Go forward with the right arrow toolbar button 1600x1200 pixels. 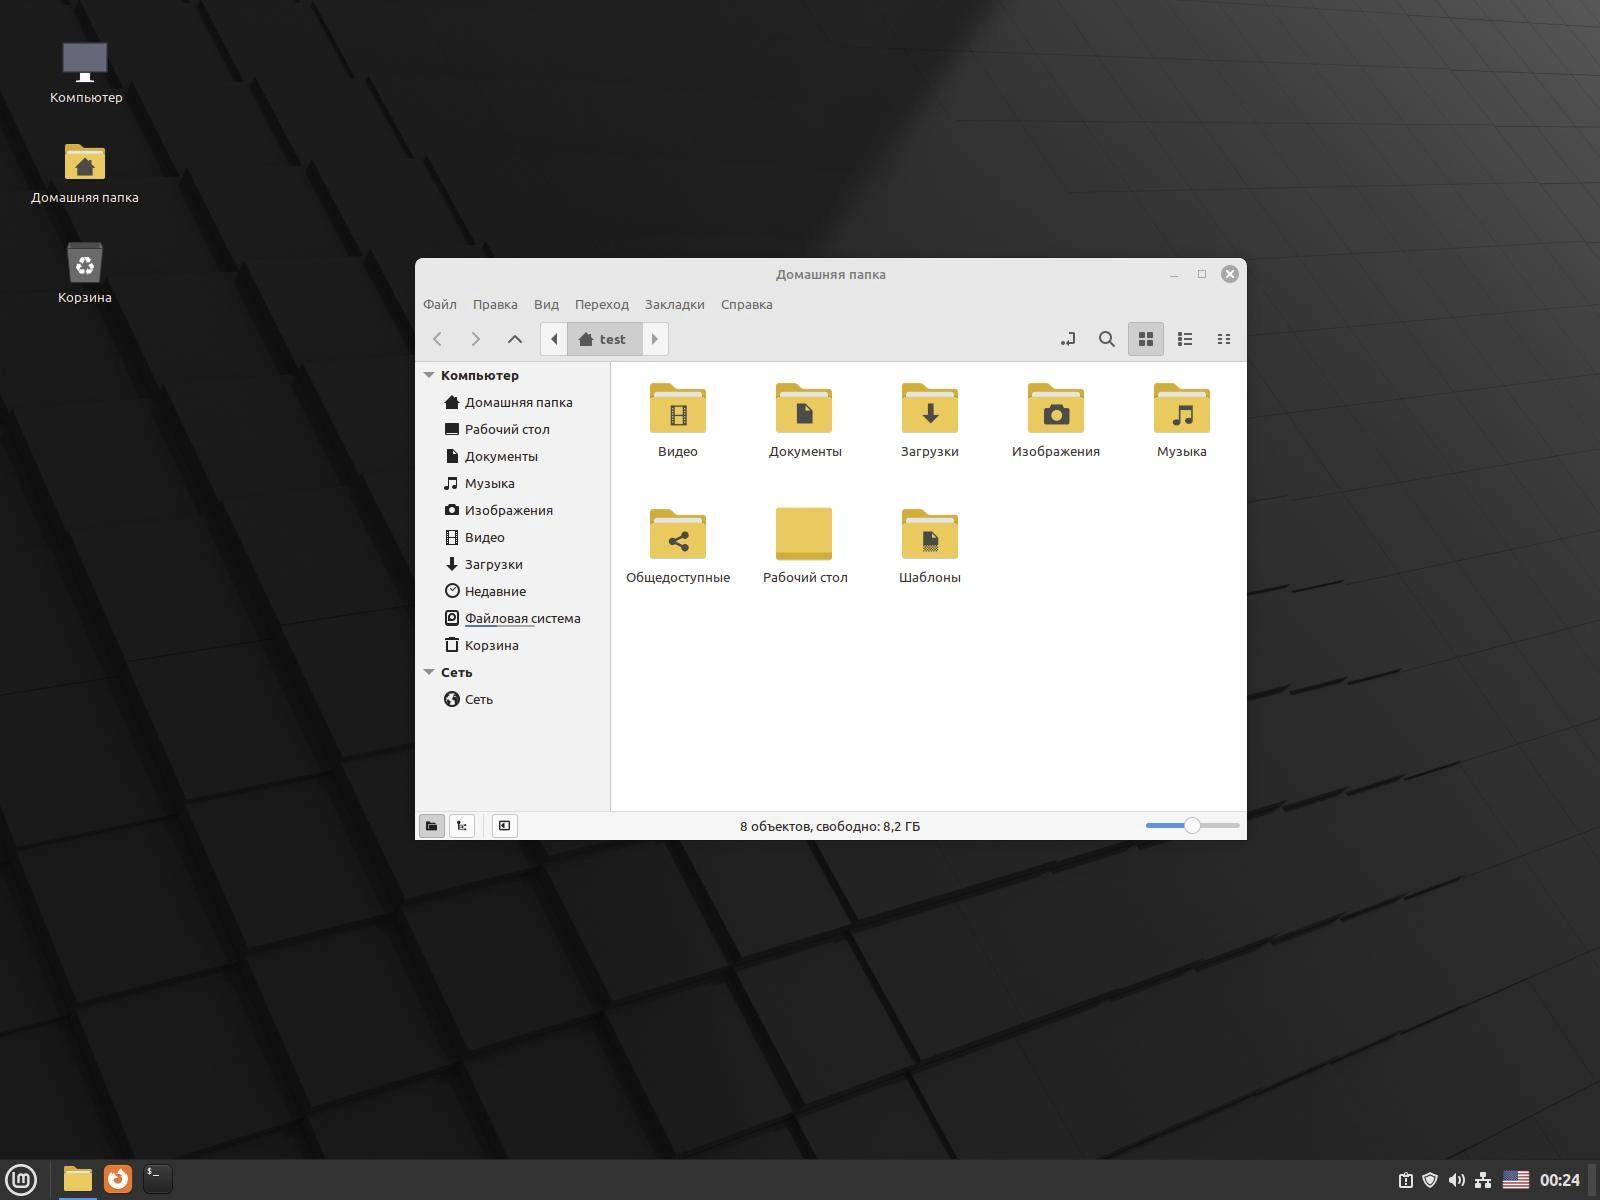476,339
